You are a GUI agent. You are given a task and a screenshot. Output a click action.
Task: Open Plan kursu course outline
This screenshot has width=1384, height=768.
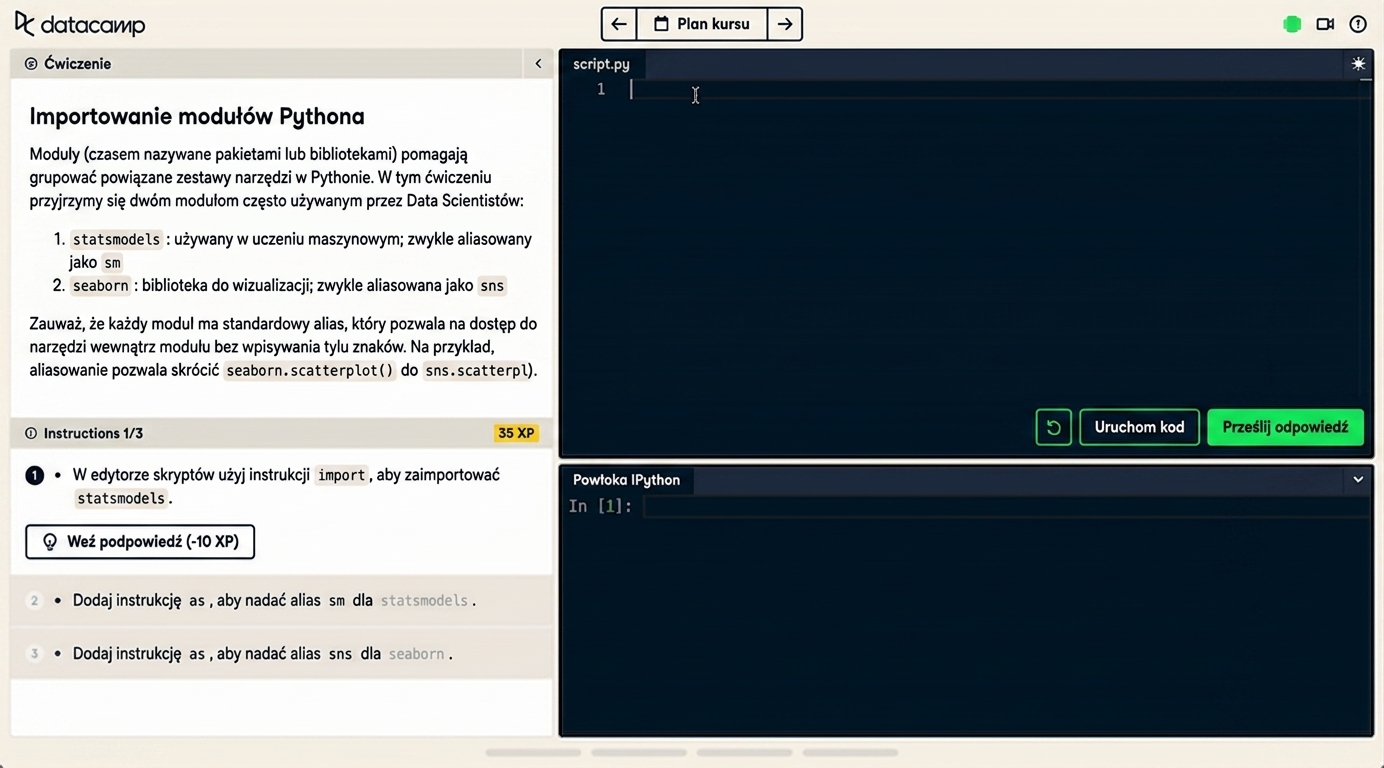tap(702, 24)
